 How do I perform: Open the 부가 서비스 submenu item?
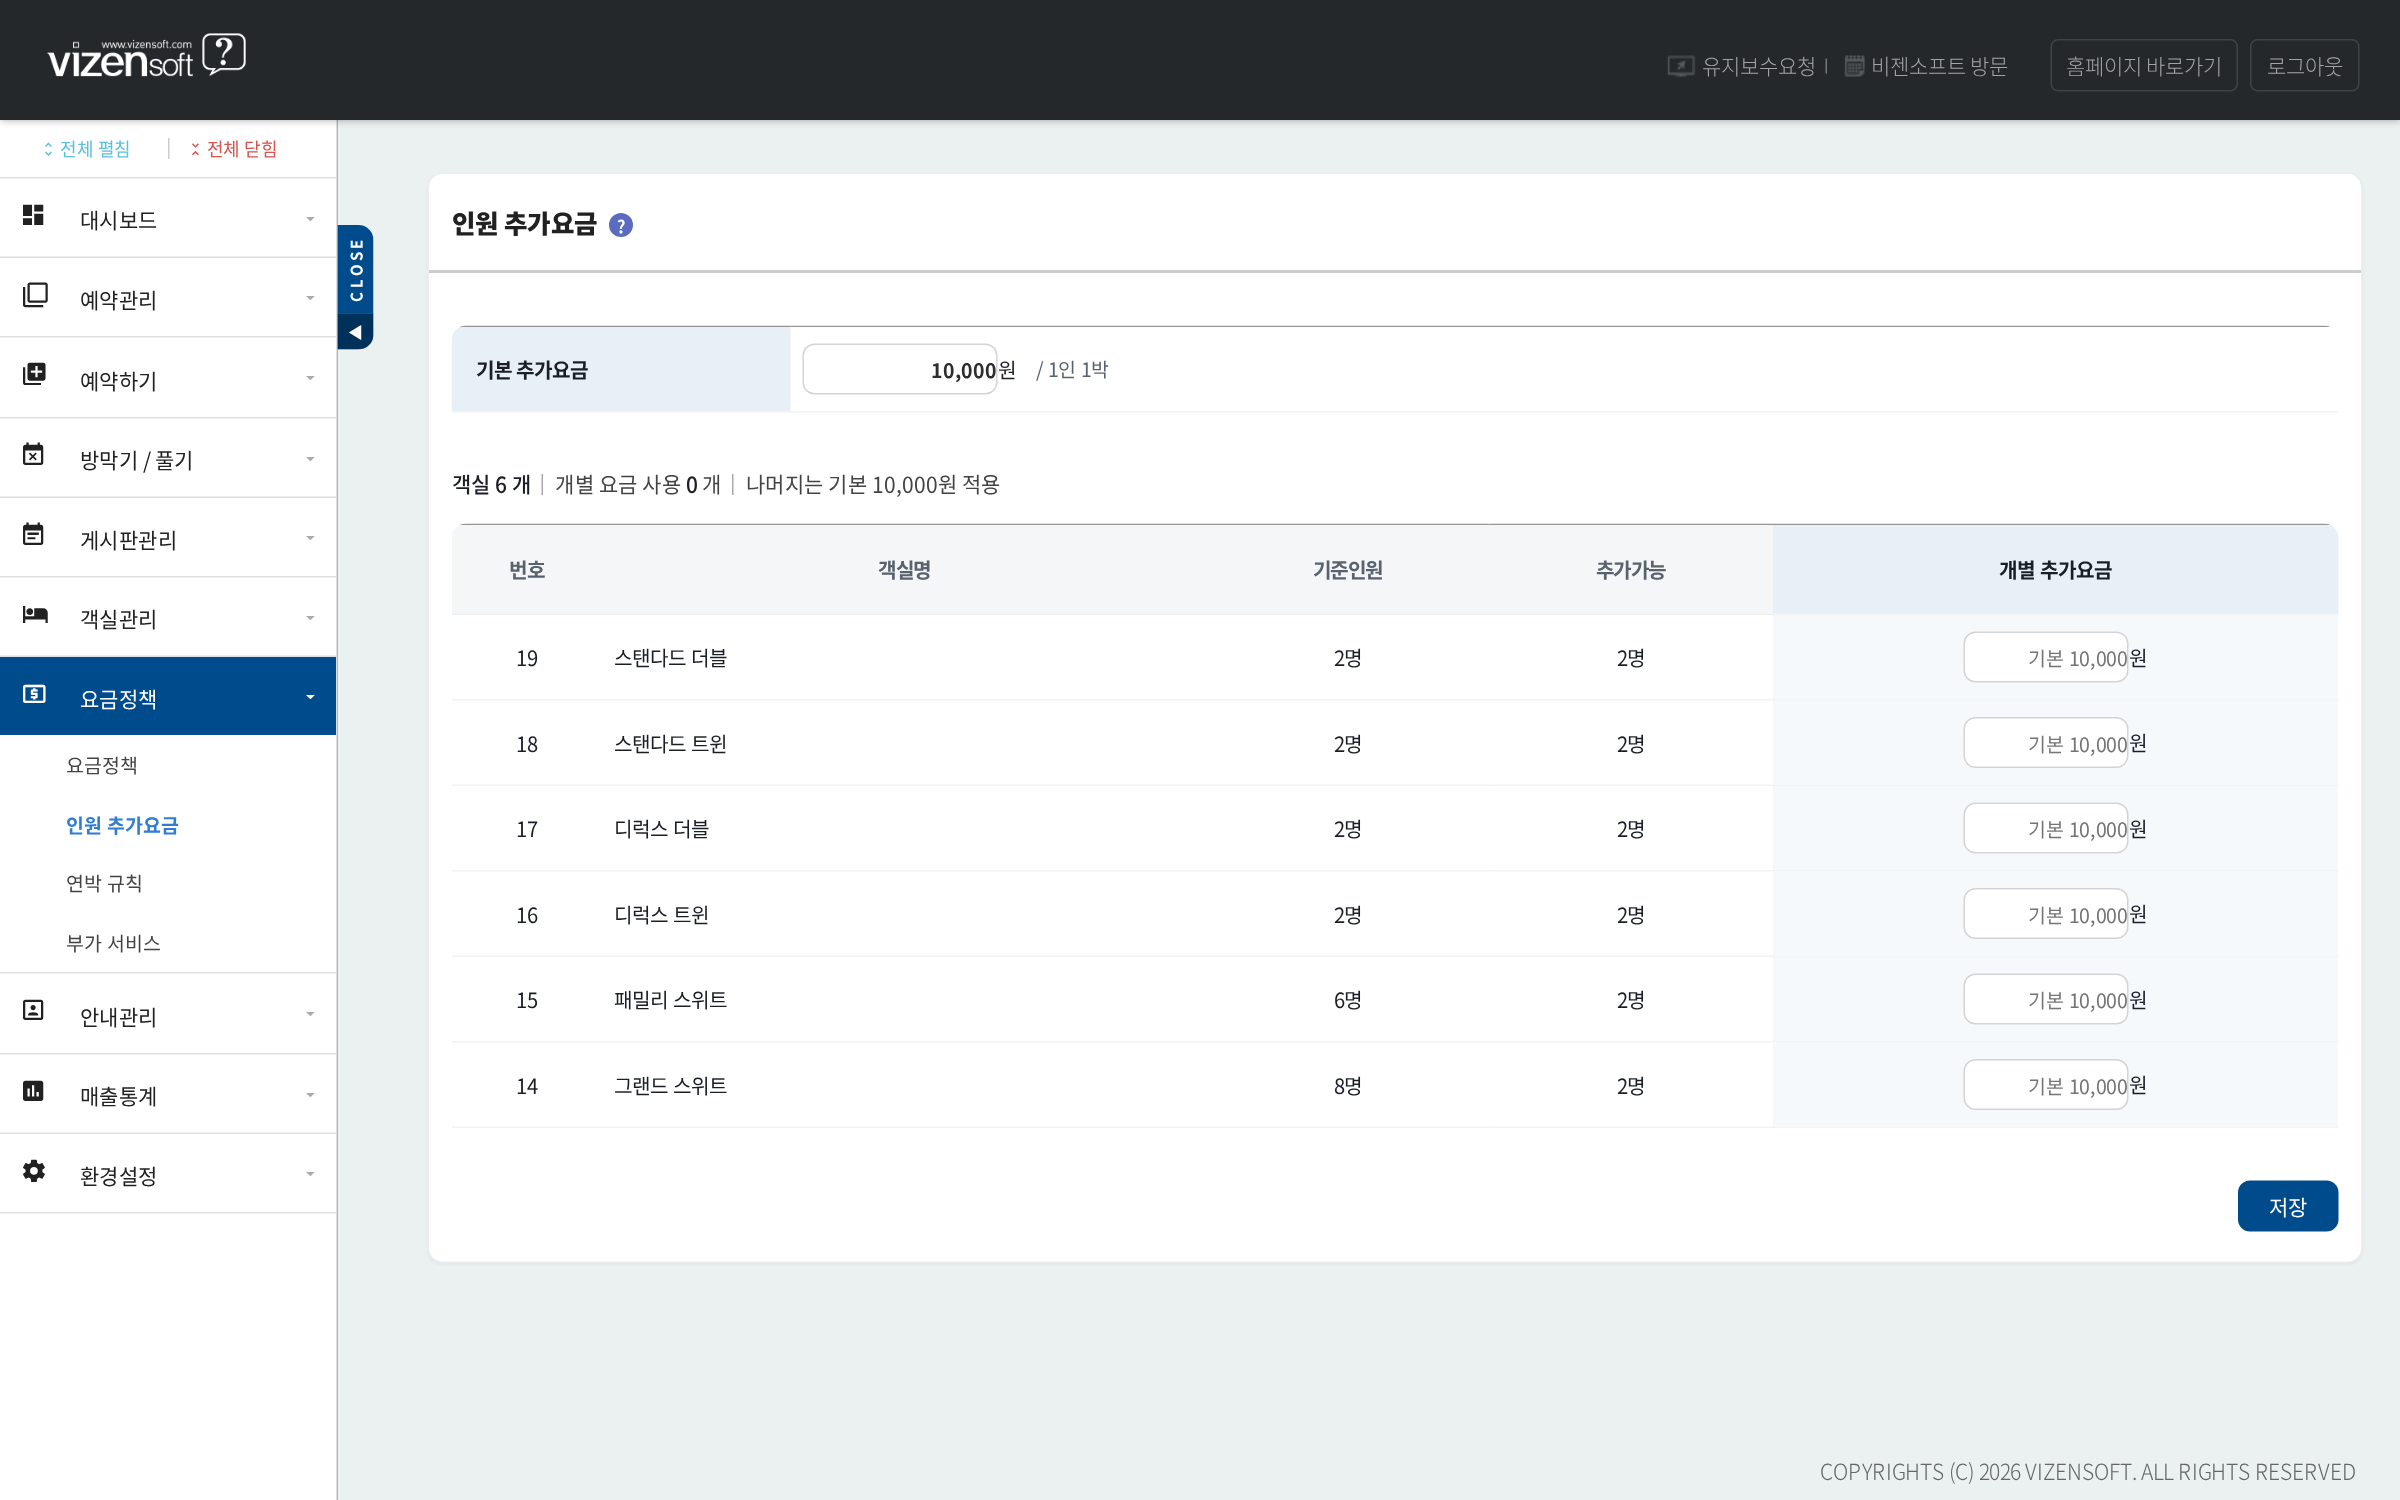pos(113,943)
